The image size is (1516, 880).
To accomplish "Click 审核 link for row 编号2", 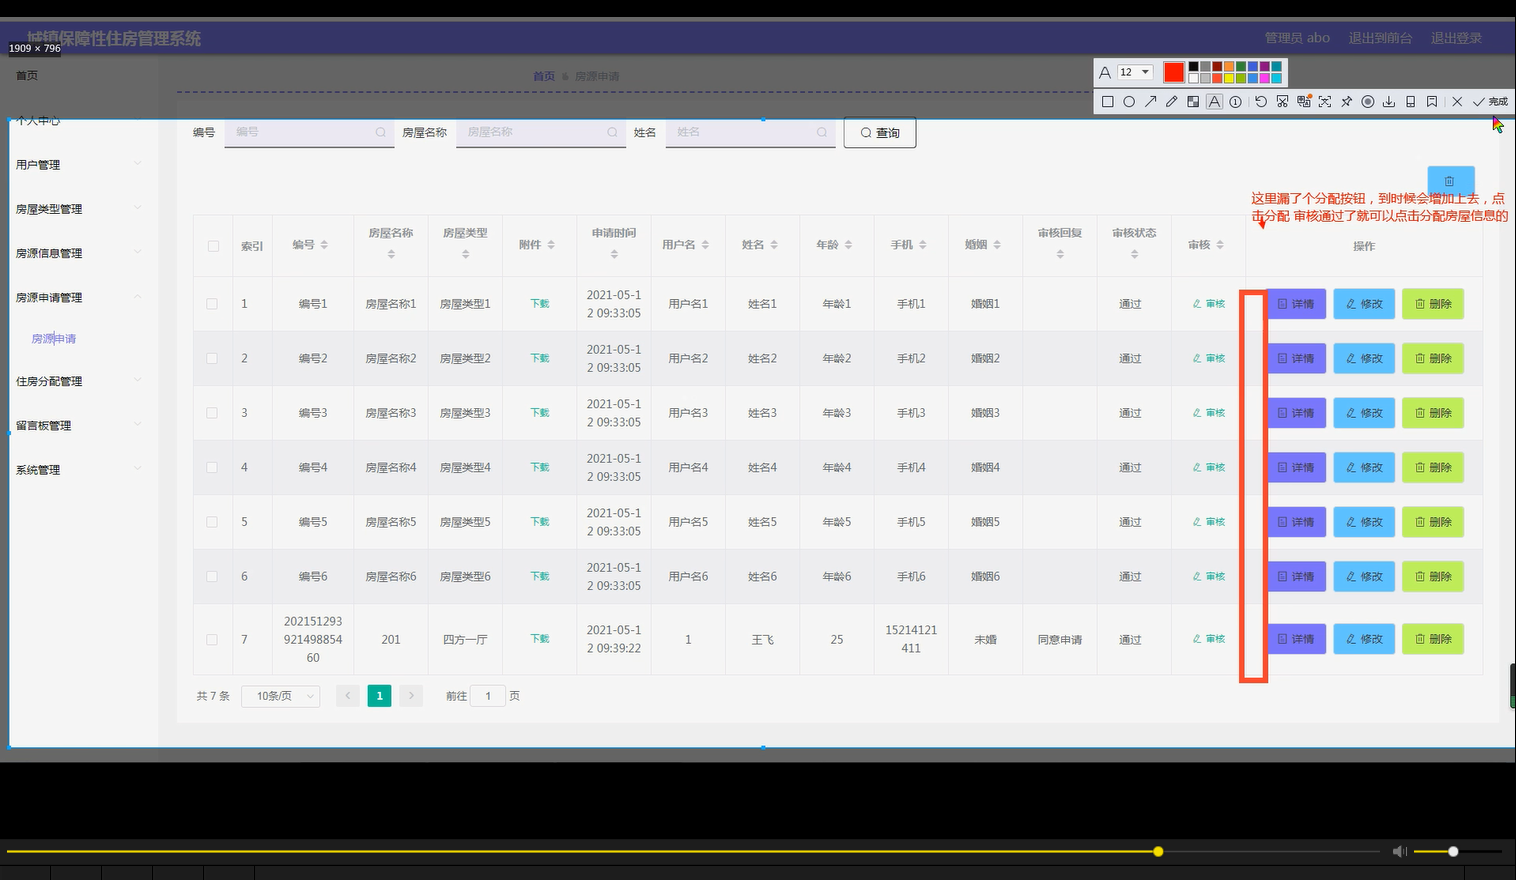I will [1209, 358].
